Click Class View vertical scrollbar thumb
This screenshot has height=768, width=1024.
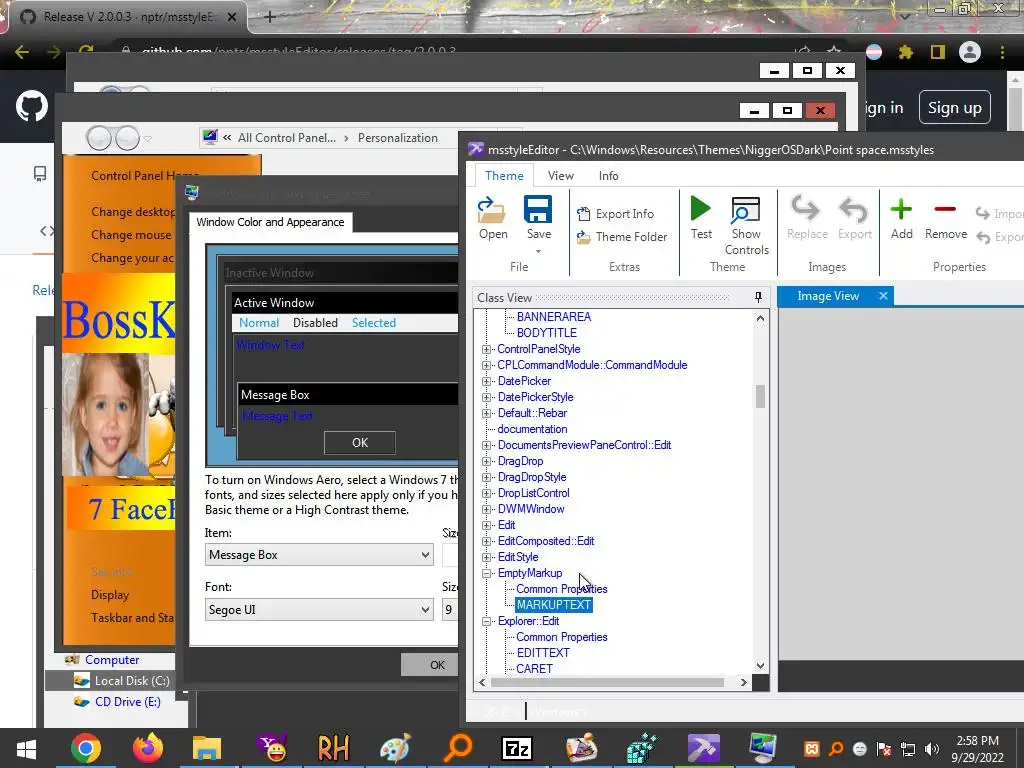tap(760, 396)
